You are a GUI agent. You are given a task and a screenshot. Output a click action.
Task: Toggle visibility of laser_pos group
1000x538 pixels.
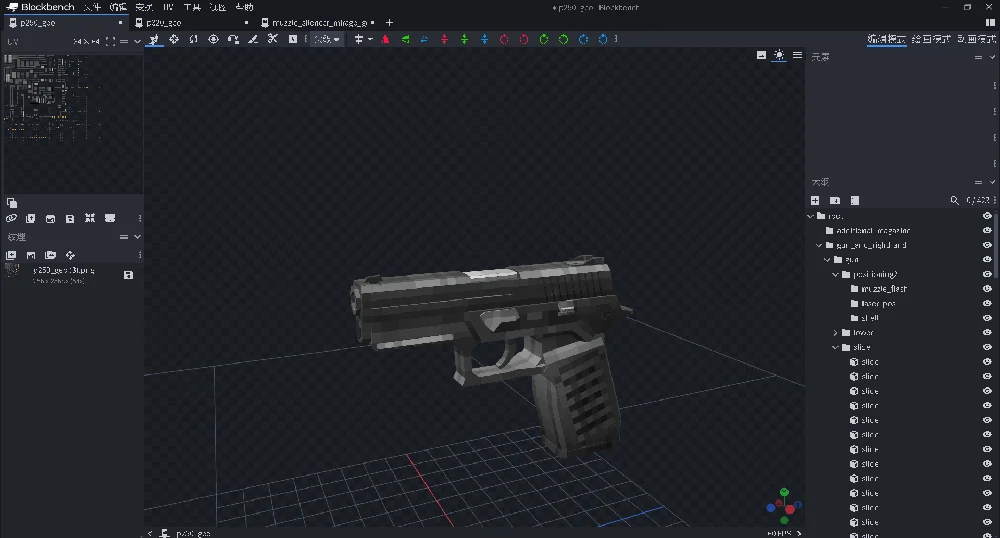987,303
